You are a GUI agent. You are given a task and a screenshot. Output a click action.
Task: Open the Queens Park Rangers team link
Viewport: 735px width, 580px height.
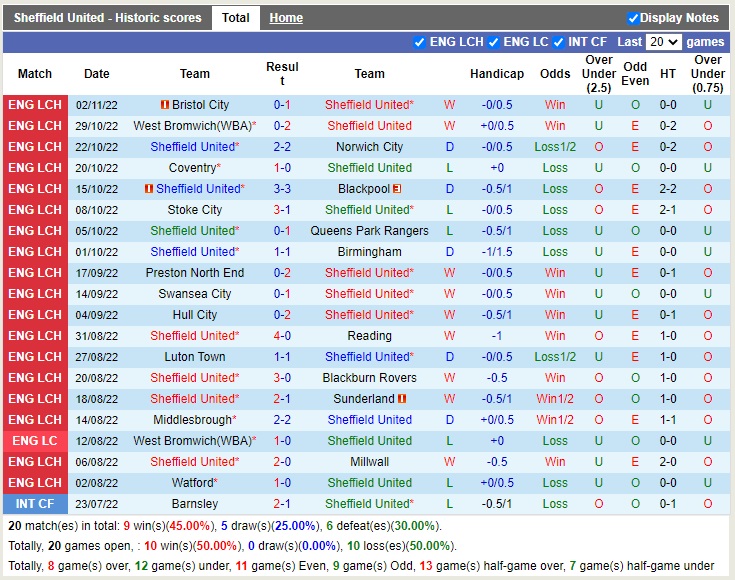(x=369, y=231)
